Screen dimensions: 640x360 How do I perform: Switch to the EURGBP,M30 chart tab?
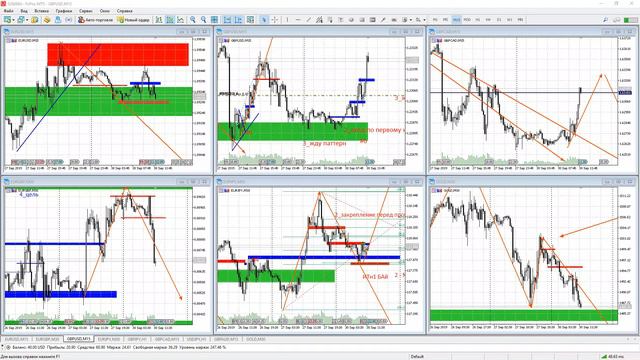(x=47, y=339)
